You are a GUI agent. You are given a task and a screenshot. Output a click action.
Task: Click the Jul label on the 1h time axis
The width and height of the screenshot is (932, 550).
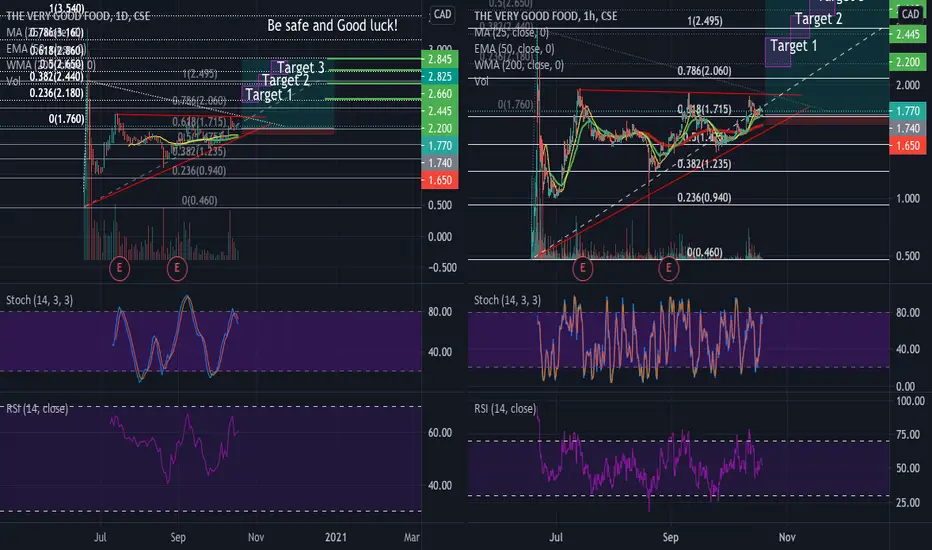(556, 537)
